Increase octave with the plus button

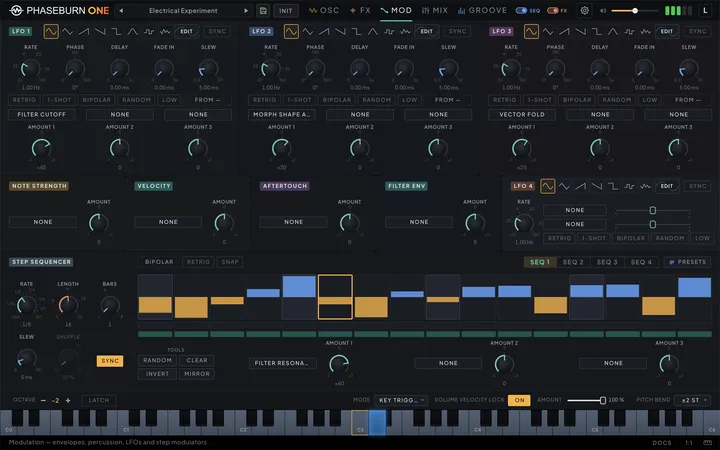coord(68,400)
